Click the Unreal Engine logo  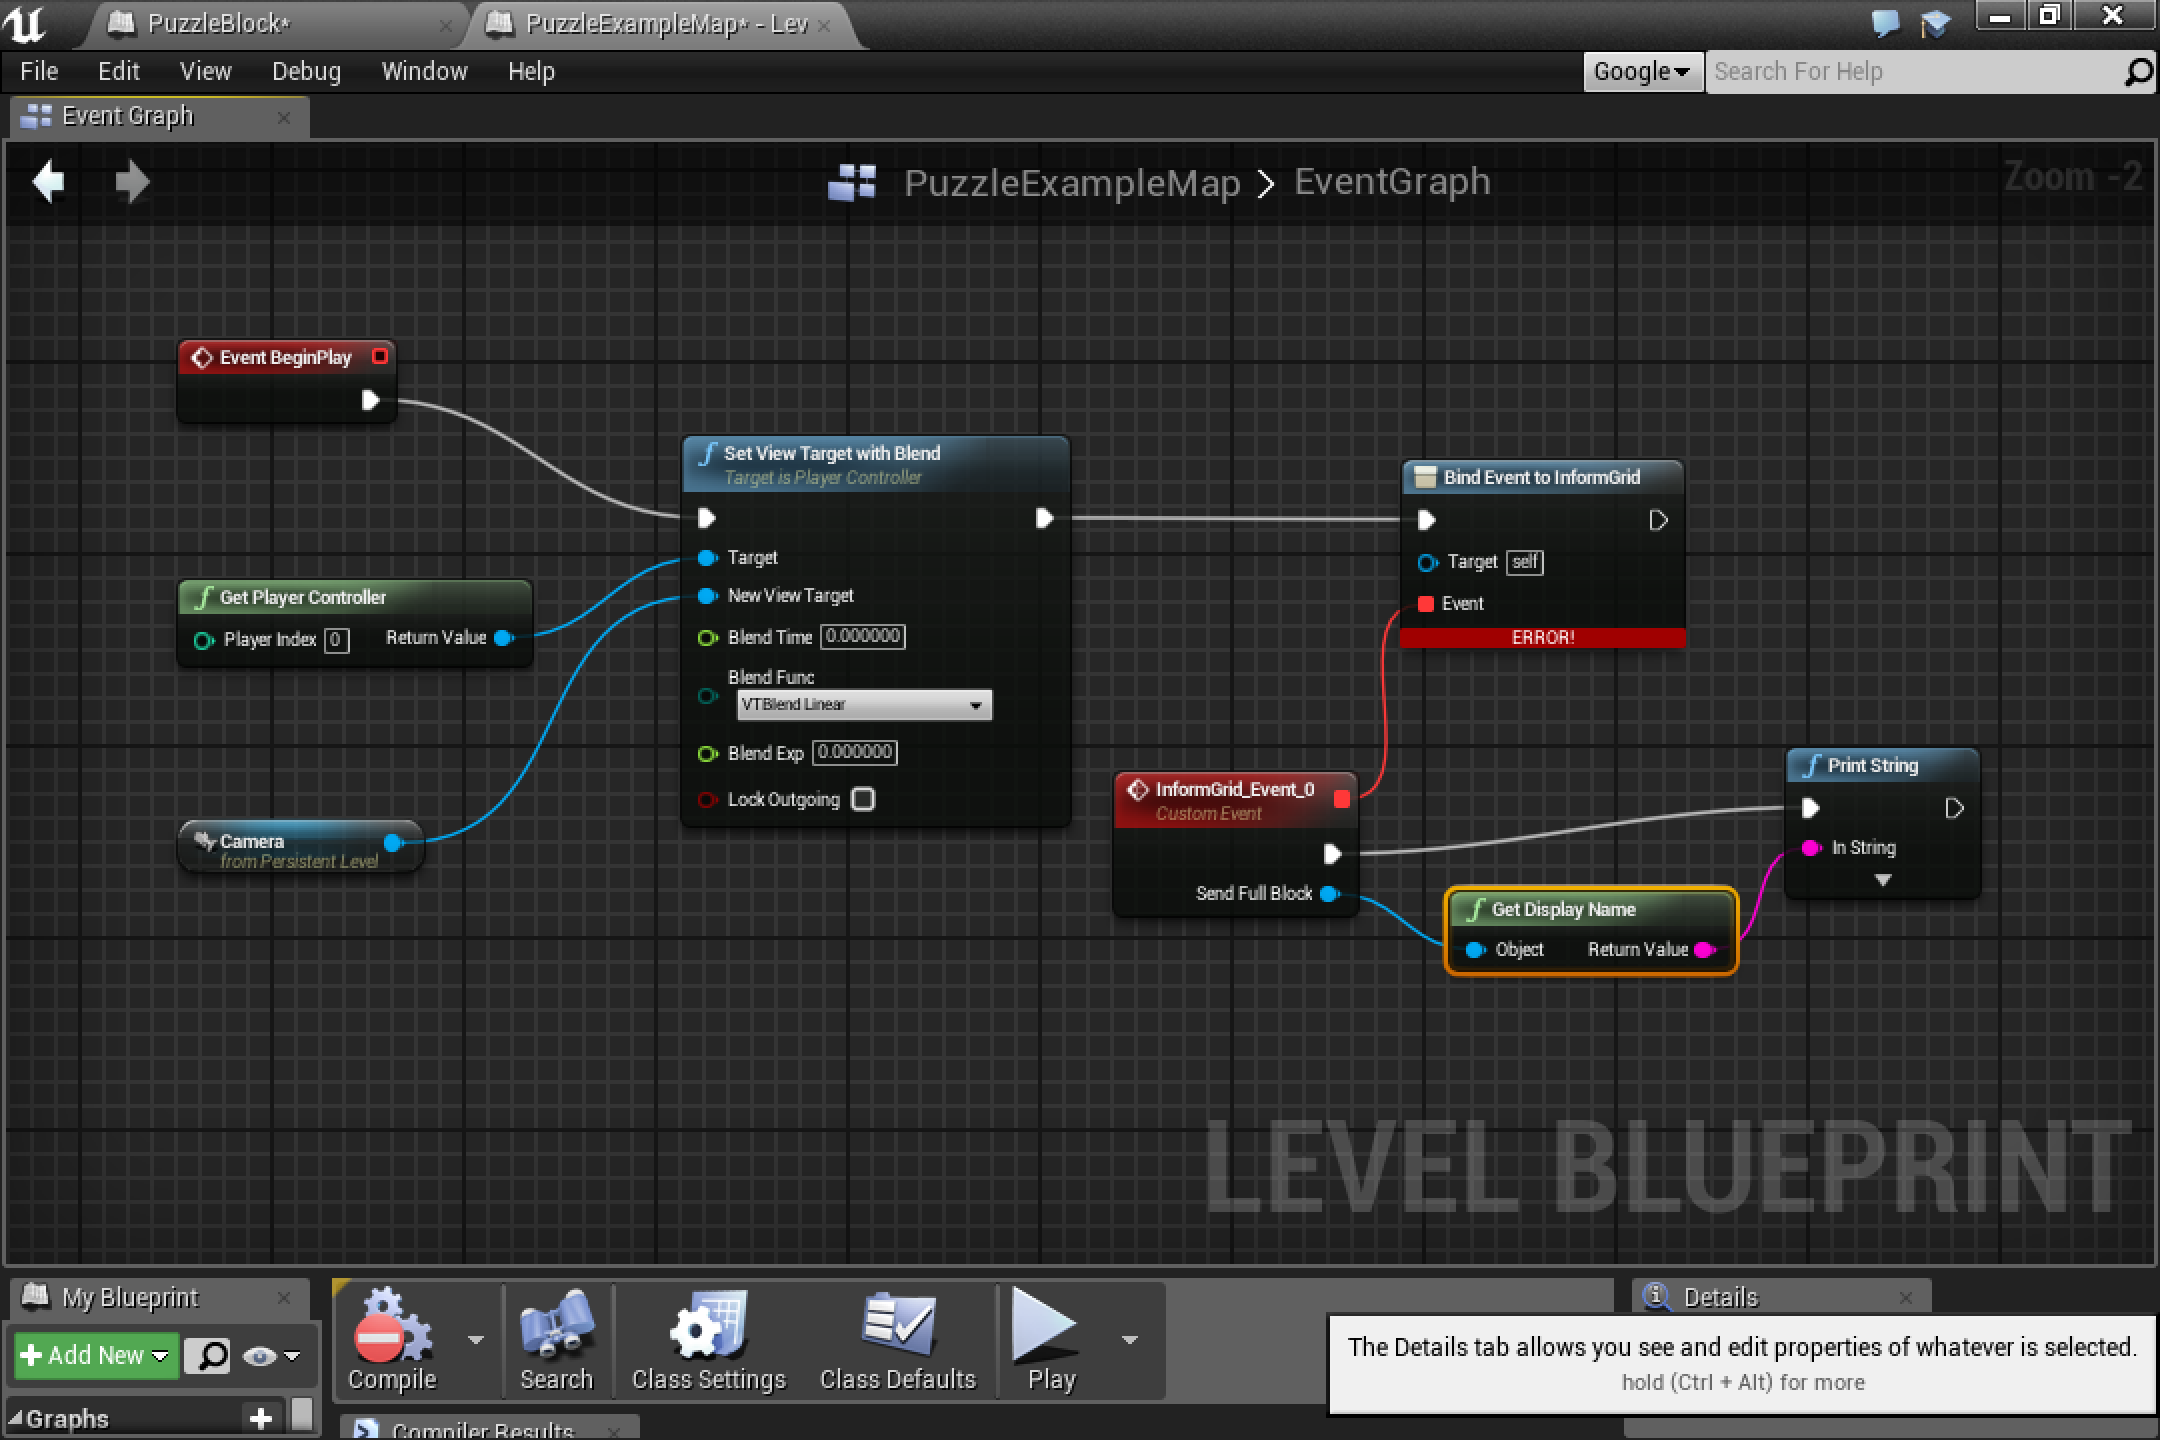point(26,24)
